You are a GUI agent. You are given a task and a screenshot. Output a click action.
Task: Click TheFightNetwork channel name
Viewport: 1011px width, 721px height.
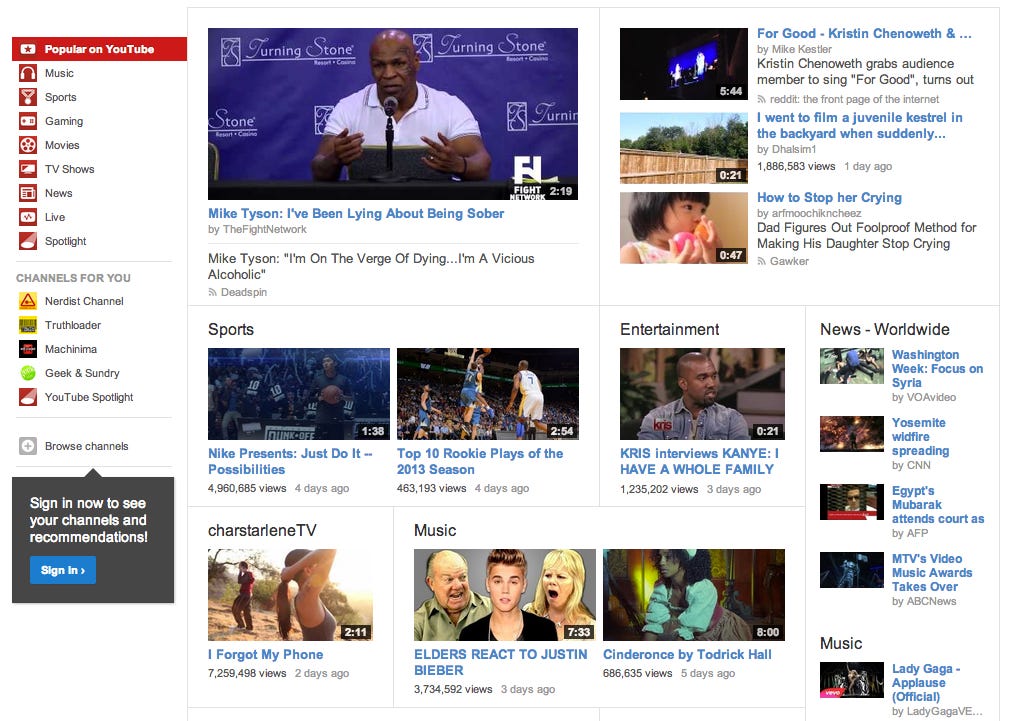pyautogui.click(x=264, y=230)
